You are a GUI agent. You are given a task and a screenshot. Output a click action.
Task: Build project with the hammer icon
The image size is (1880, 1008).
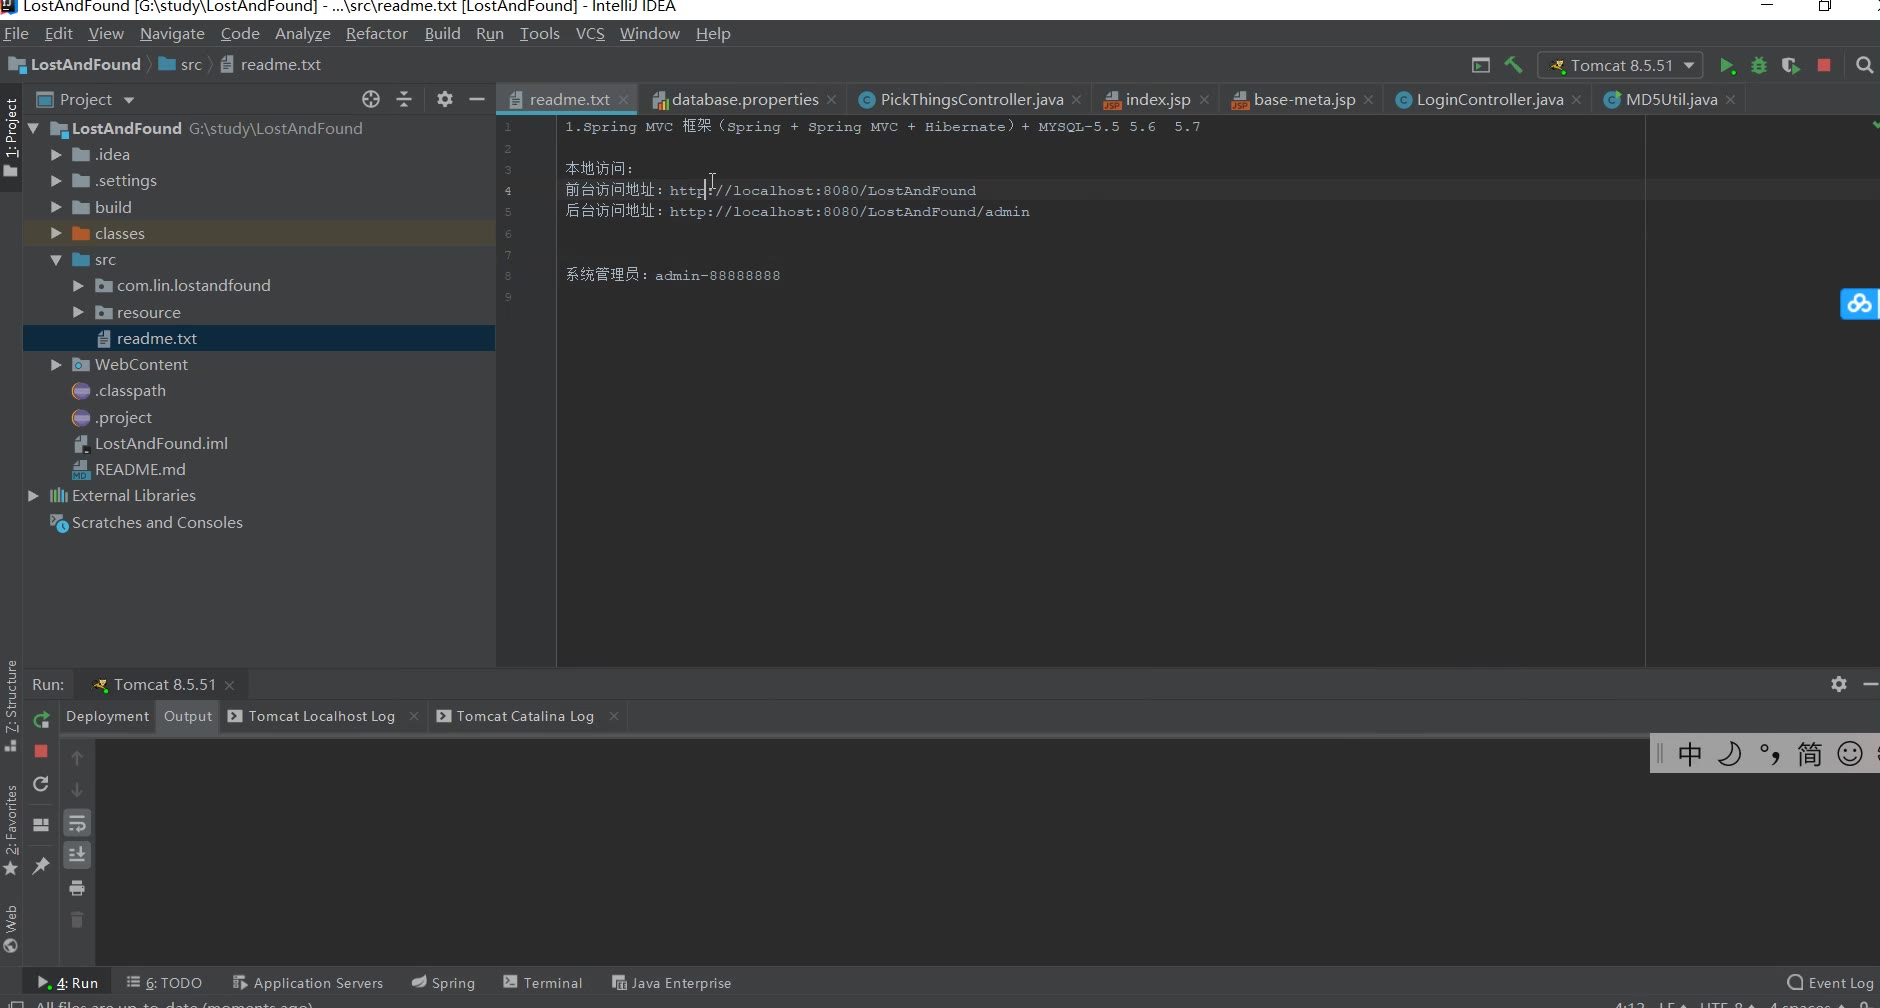pyautogui.click(x=1514, y=65)
